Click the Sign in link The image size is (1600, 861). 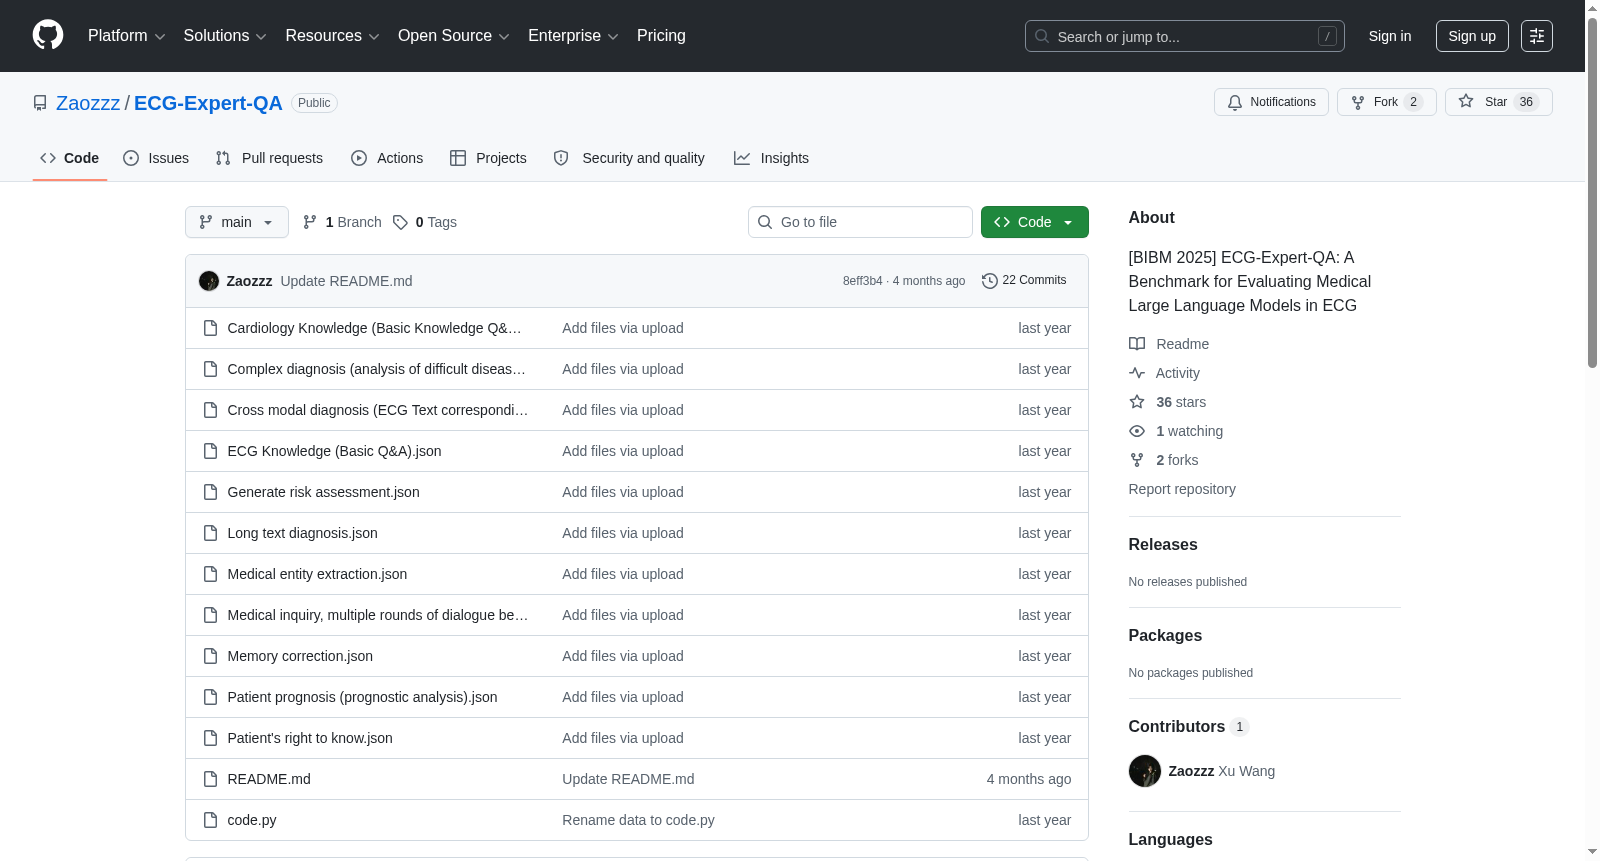pos(1390,36)
